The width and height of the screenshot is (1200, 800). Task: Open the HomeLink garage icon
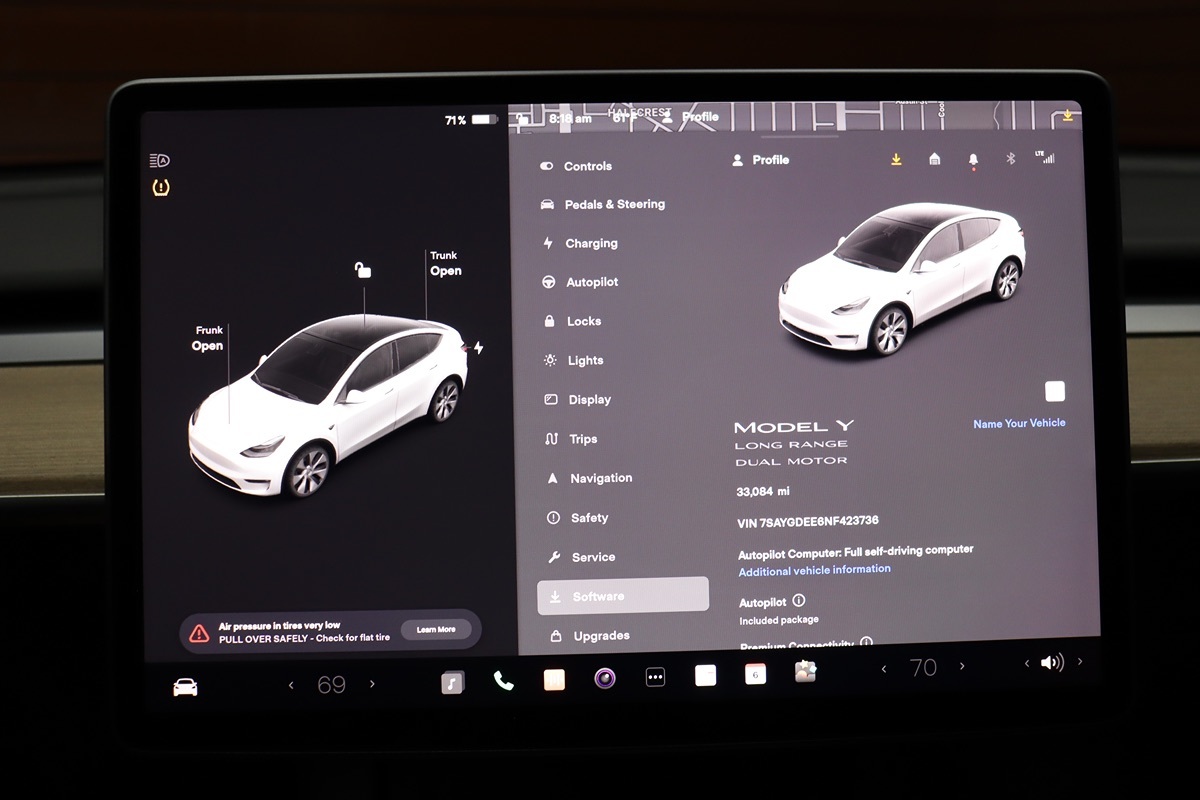934,159
